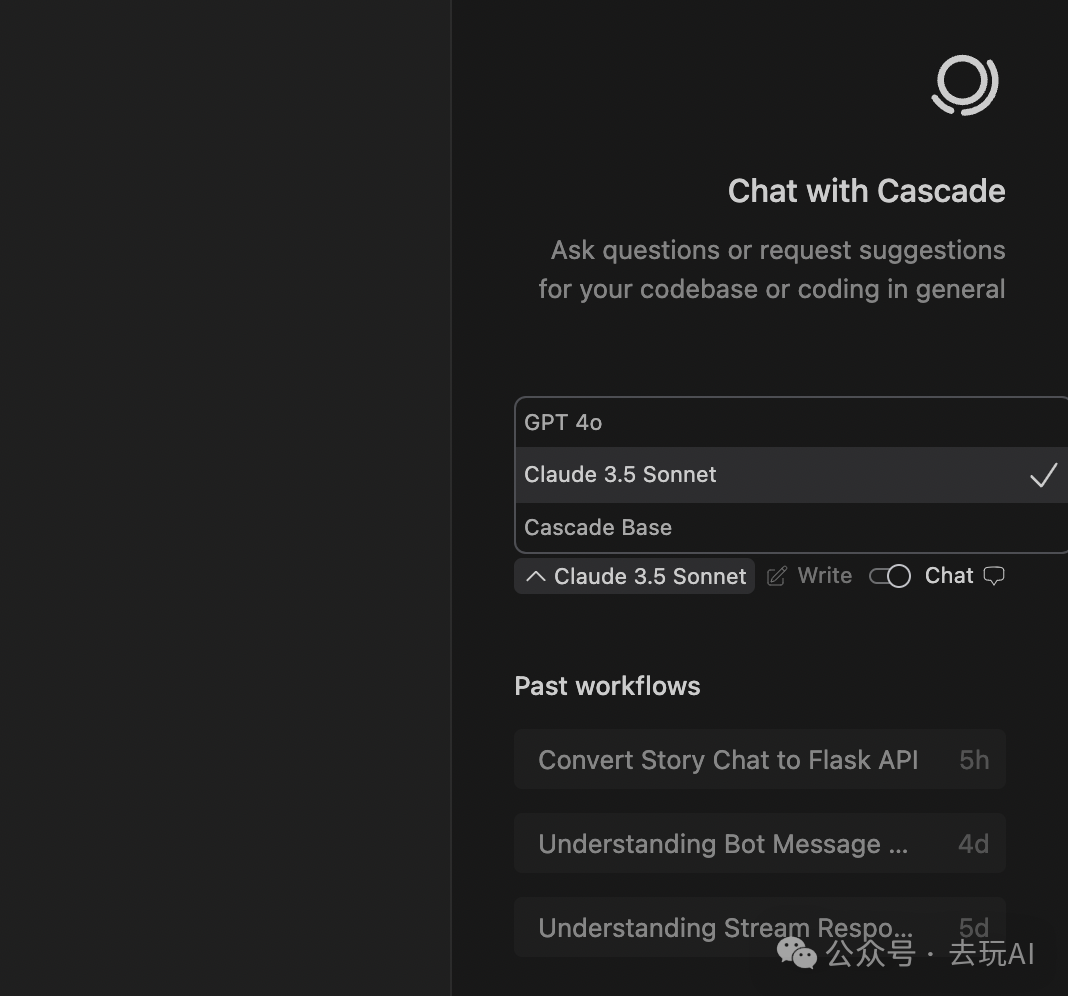Click the 4d timestamp on second workflow
1068x996 pixels.
[x=973, y=844]
